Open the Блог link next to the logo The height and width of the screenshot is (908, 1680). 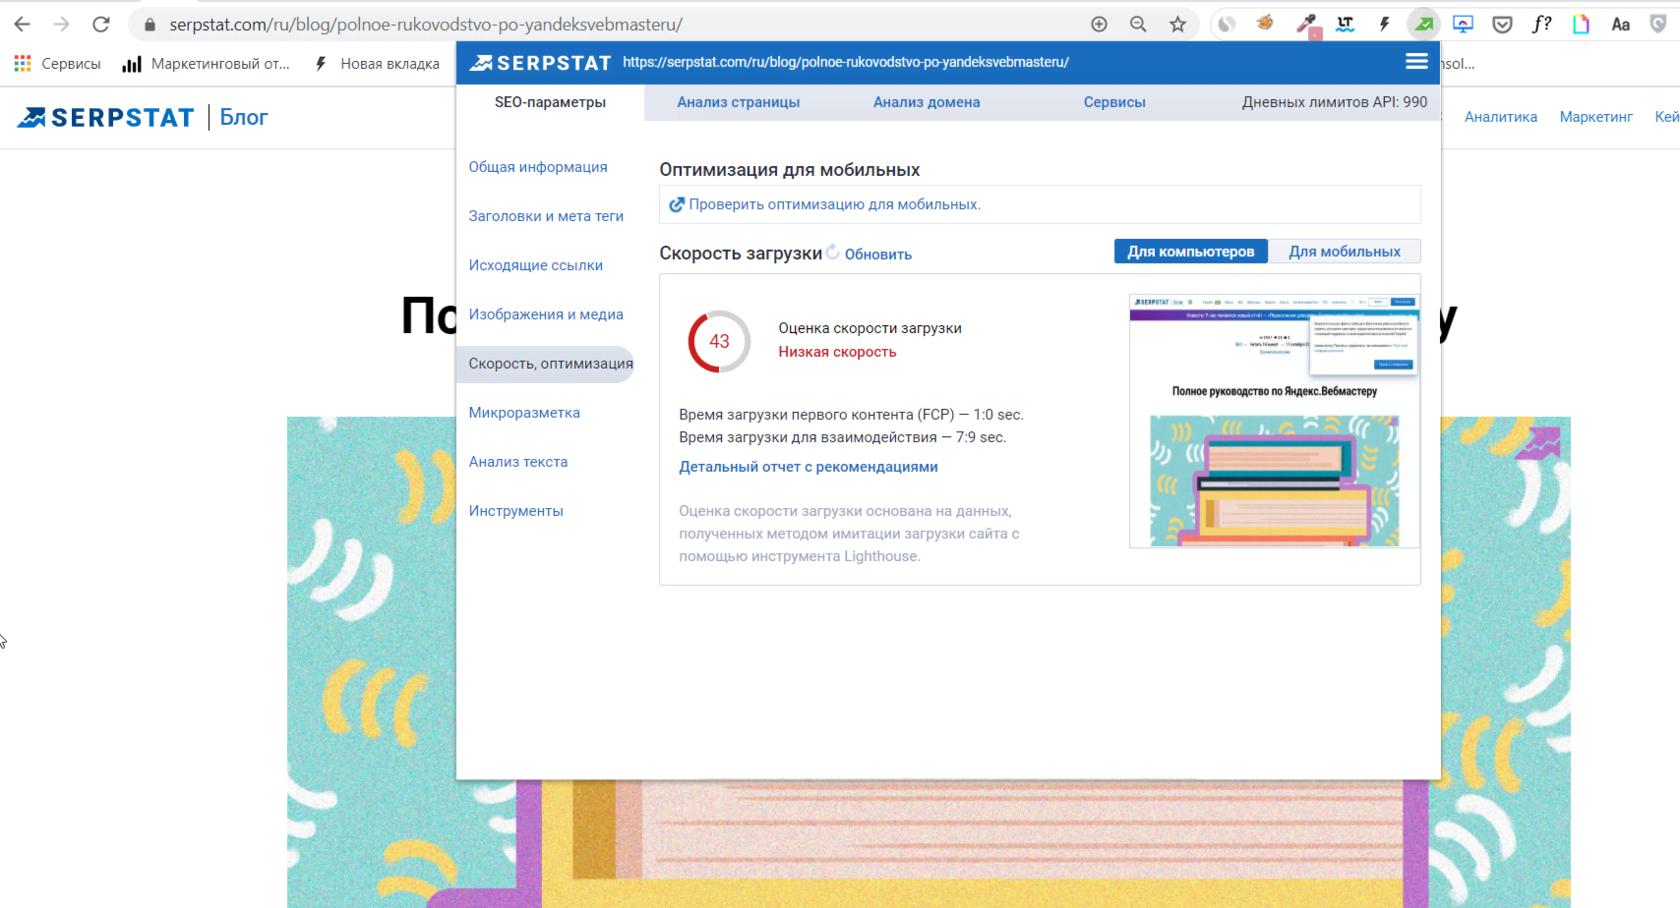[x=244, y=118]
